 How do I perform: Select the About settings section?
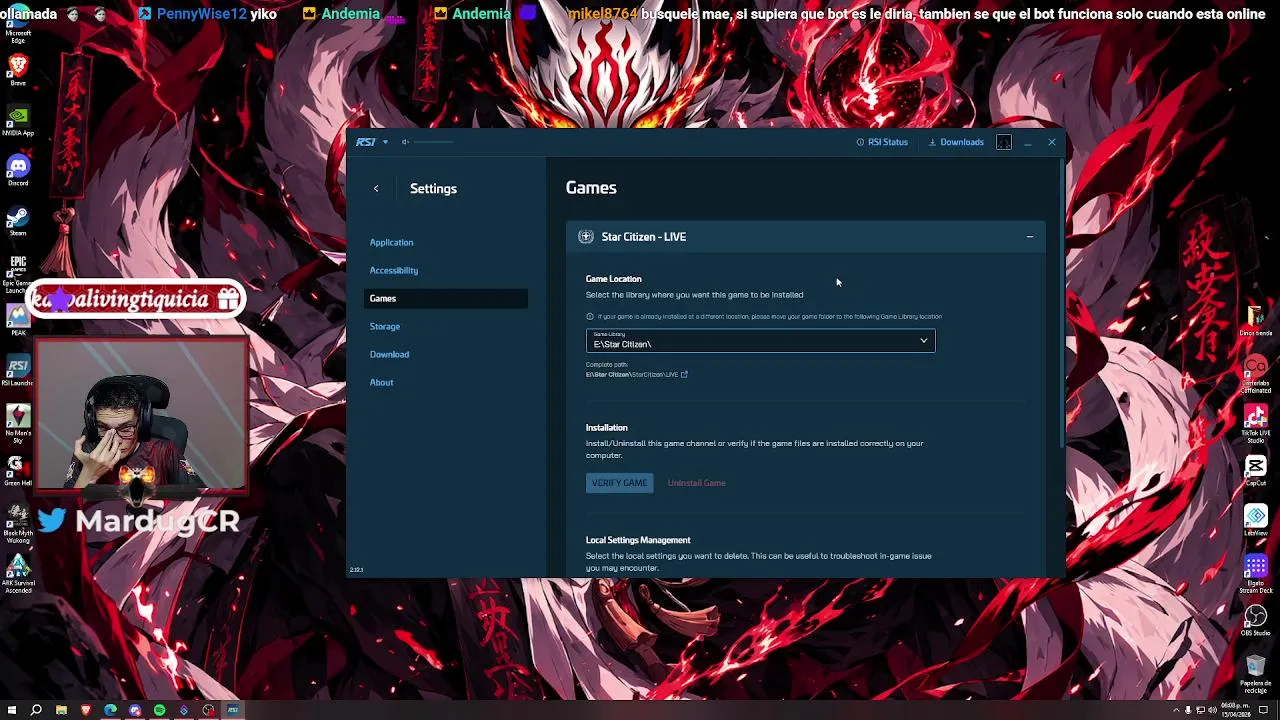(x=381, y=382)
